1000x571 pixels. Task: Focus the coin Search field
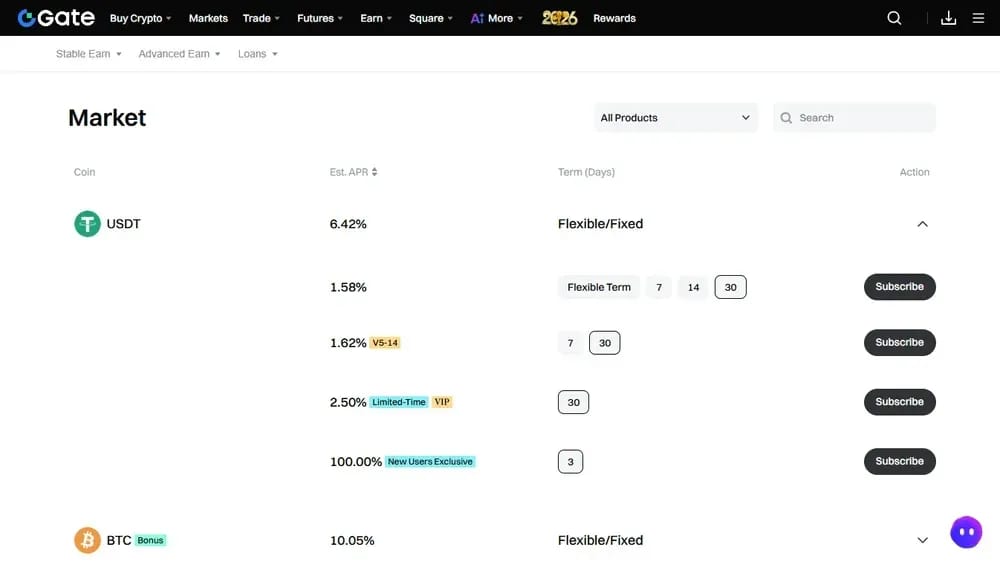click(x=854, y=117)
